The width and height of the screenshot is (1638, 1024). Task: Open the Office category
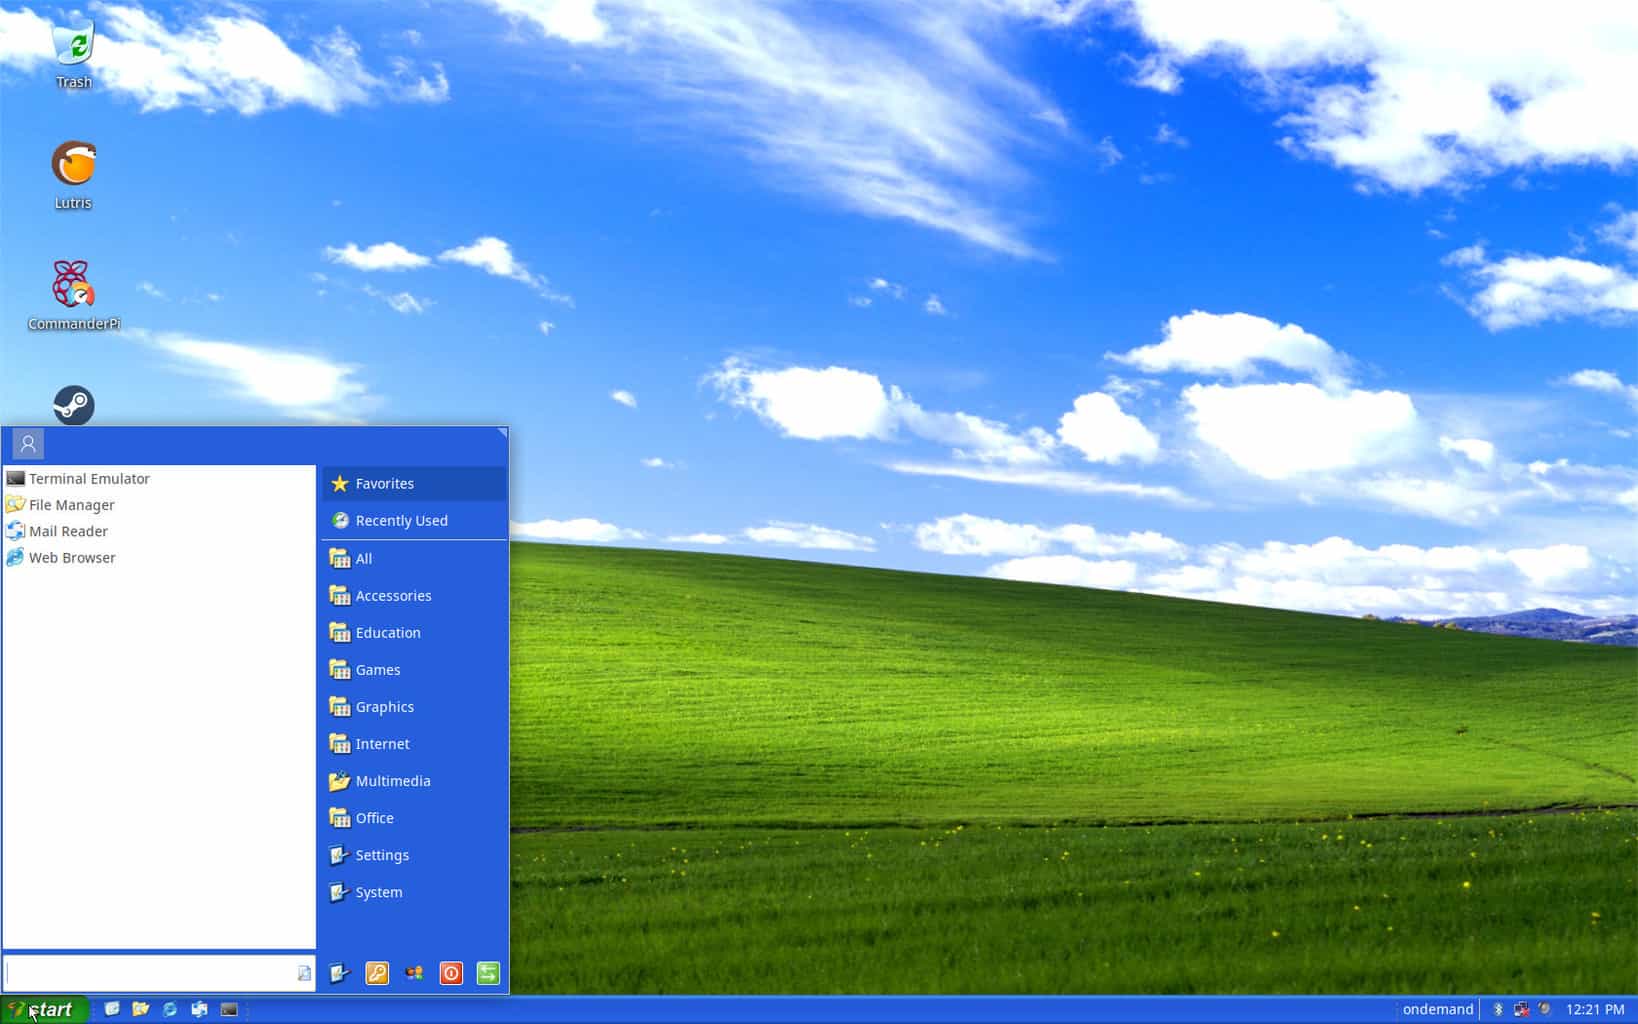pyautogui.click(x=414, y=818)
